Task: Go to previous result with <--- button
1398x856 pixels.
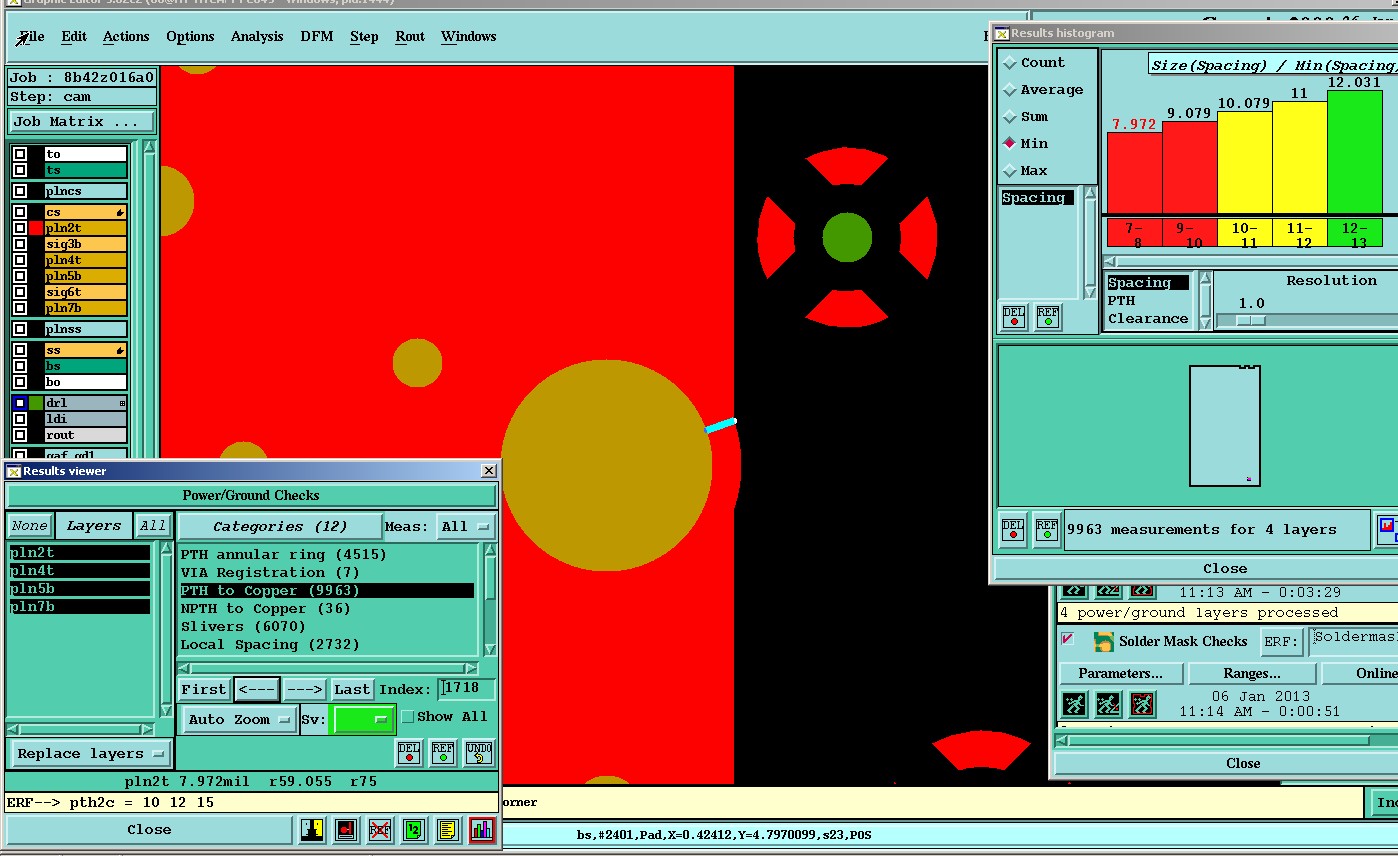Action: tap(257, 689)
